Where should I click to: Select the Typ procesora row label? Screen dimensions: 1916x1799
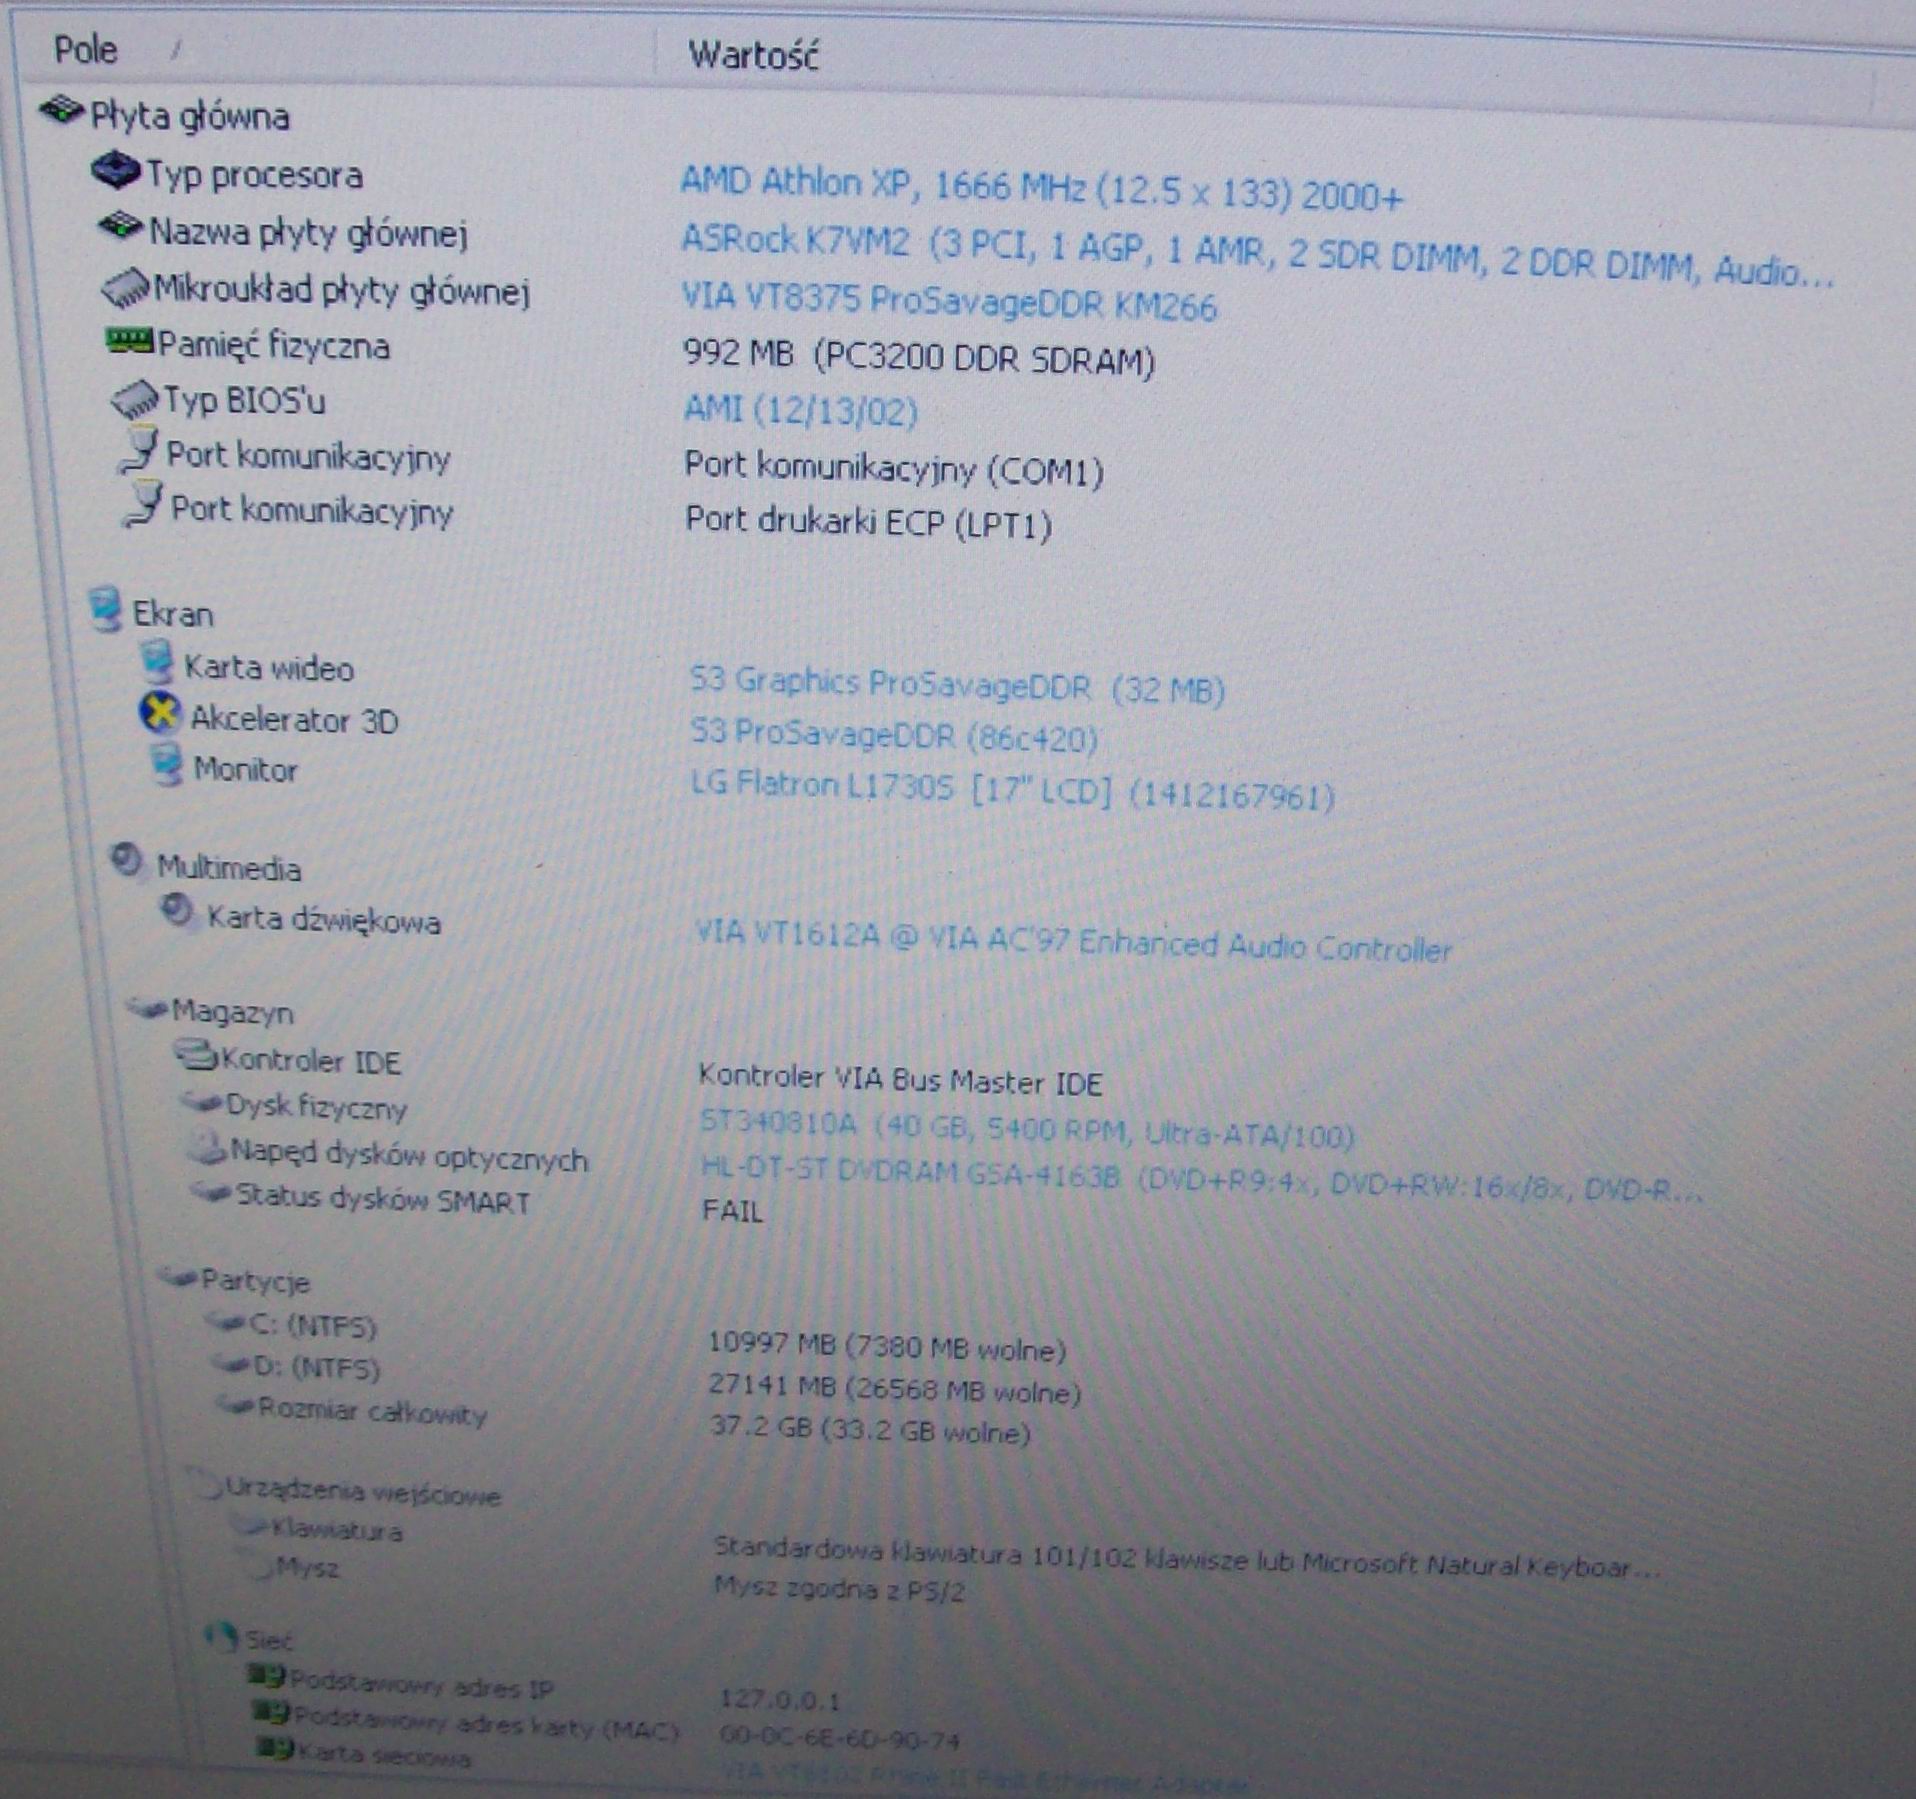point(255,176)
